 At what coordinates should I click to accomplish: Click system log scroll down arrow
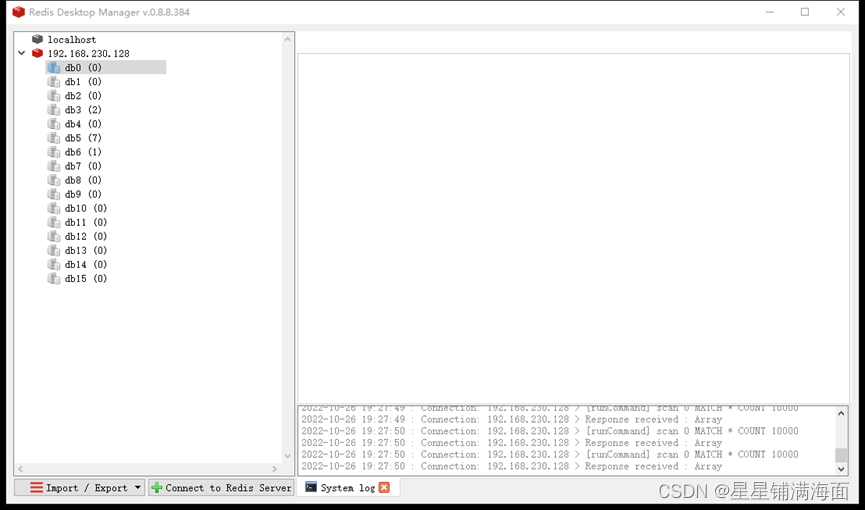[841, 469]
